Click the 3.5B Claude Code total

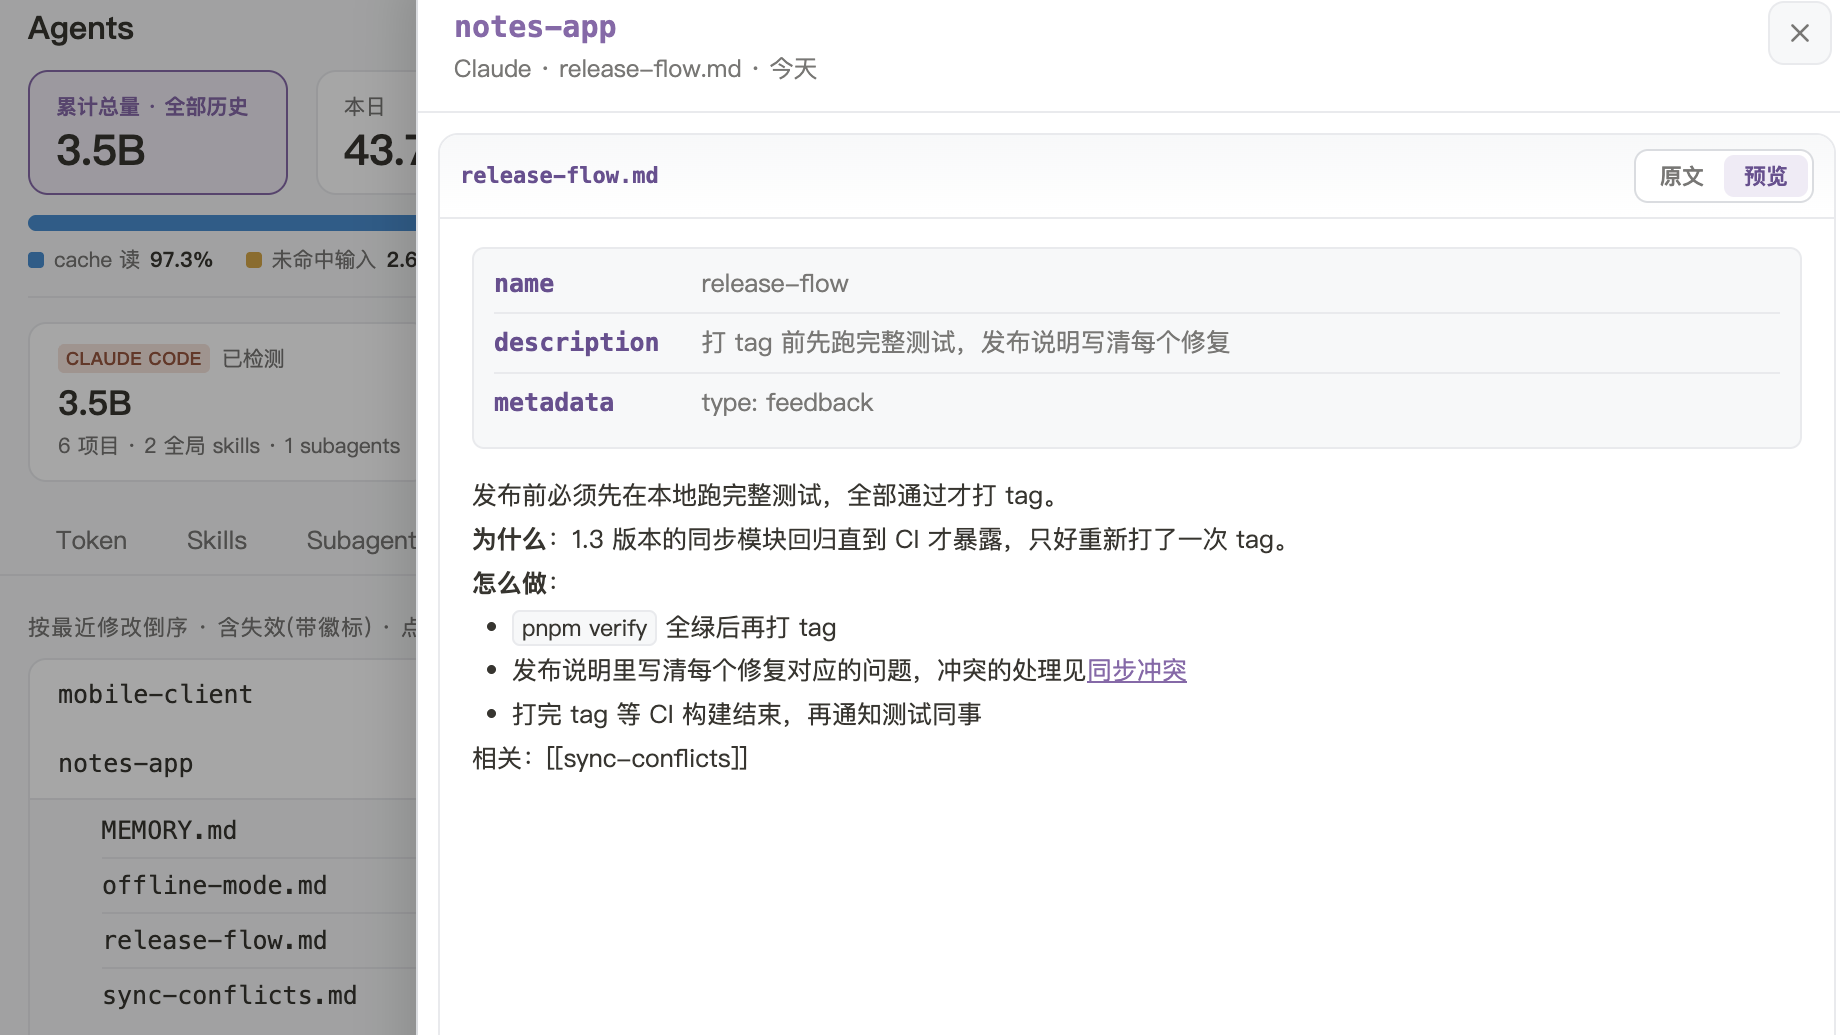coord(95,403)
